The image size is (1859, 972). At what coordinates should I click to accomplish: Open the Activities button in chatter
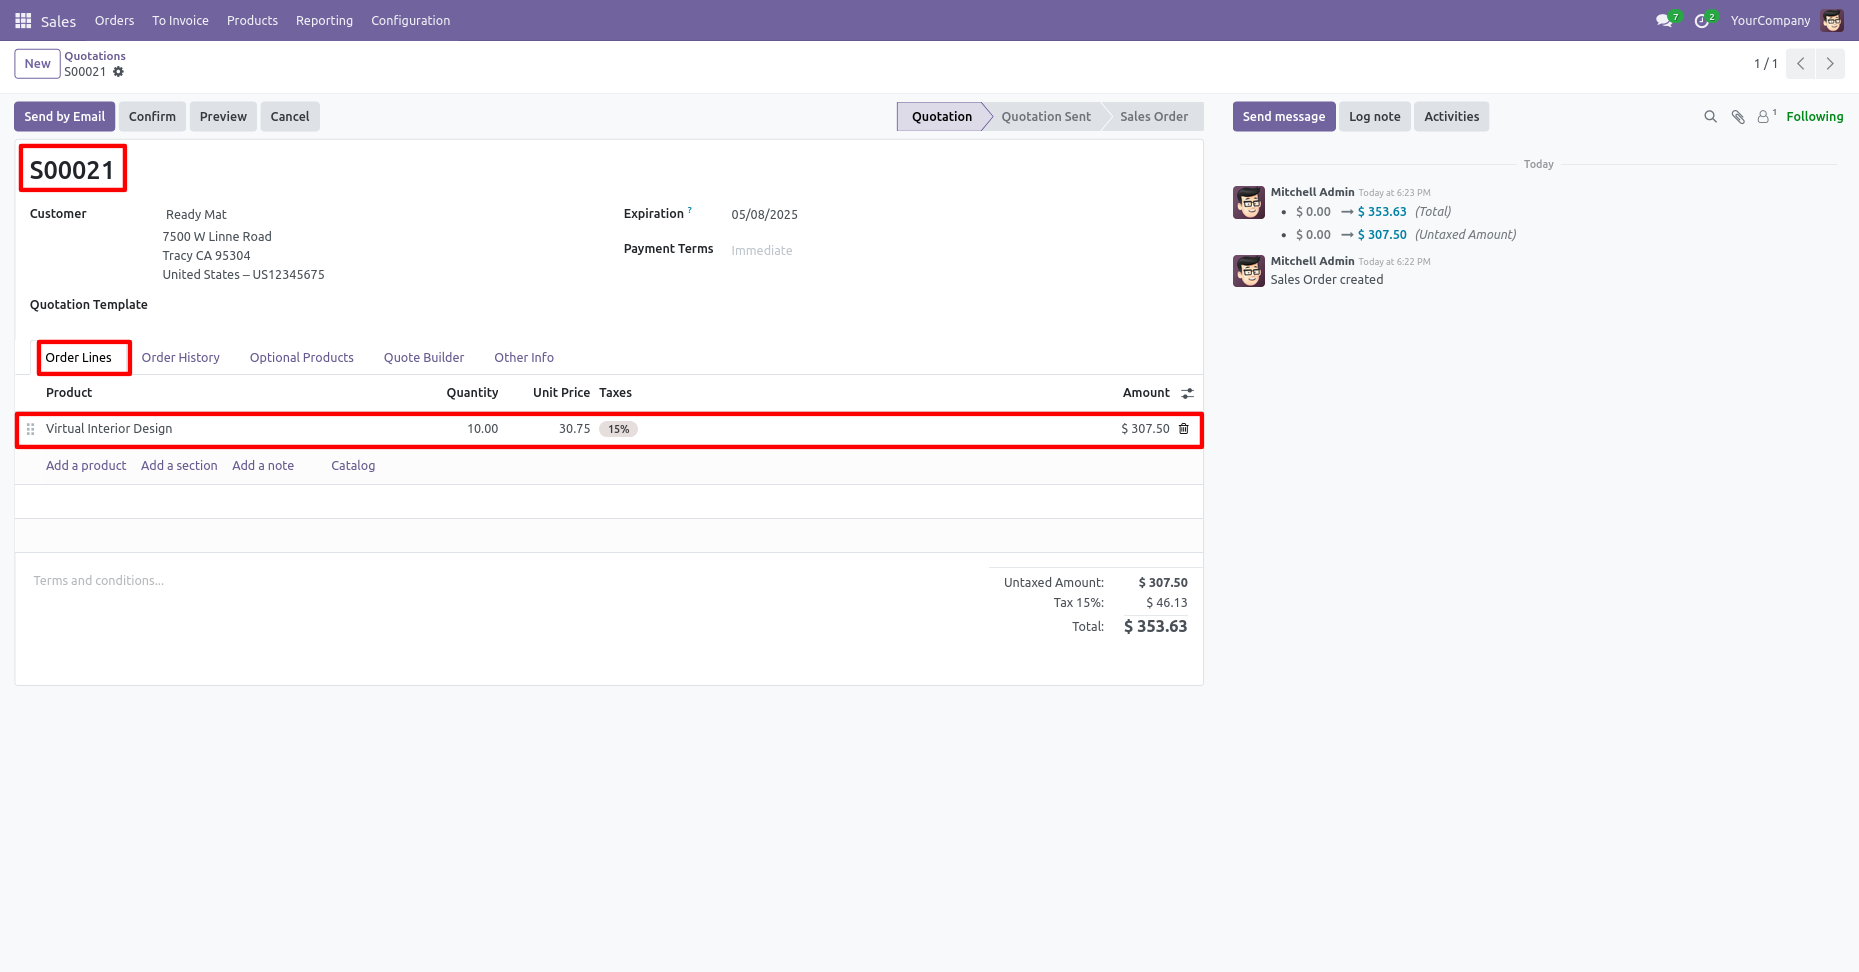coord(1451,117)
